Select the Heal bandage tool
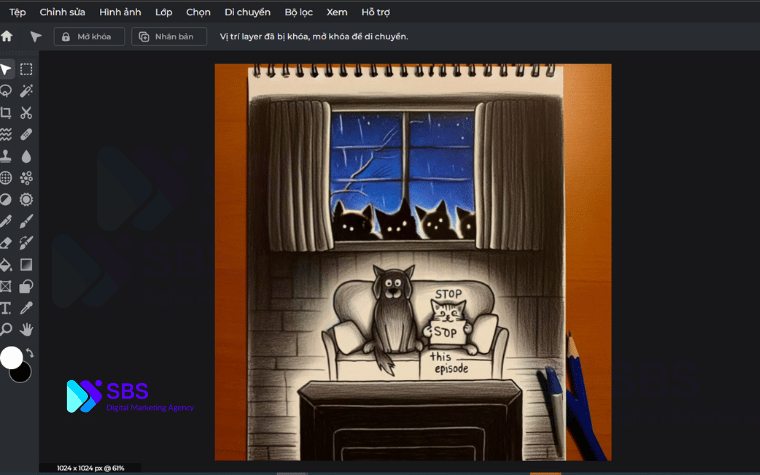The width and height of the screenshot is (760, 475). 26,134
